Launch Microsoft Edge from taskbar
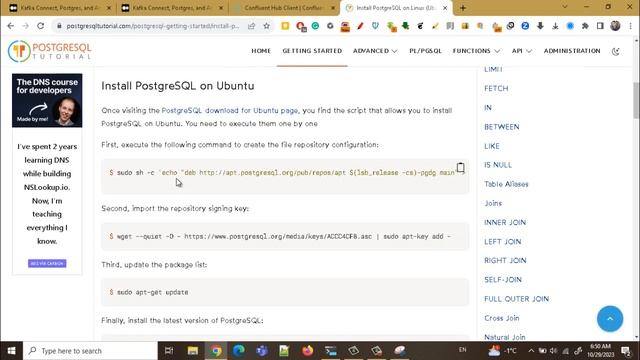Viewport: 640px width, 360px height. (x=239, y=351)
